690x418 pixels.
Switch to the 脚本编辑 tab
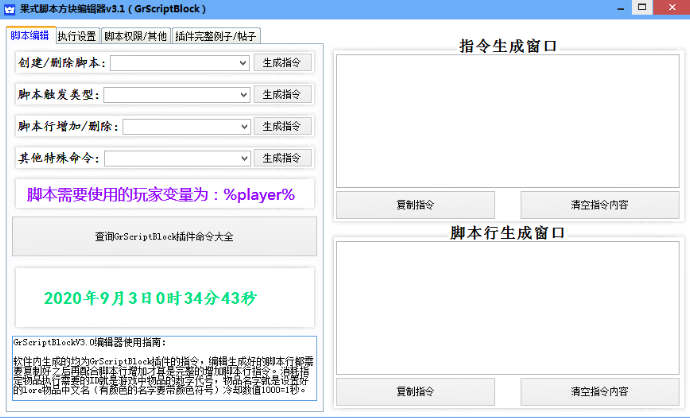30,35
